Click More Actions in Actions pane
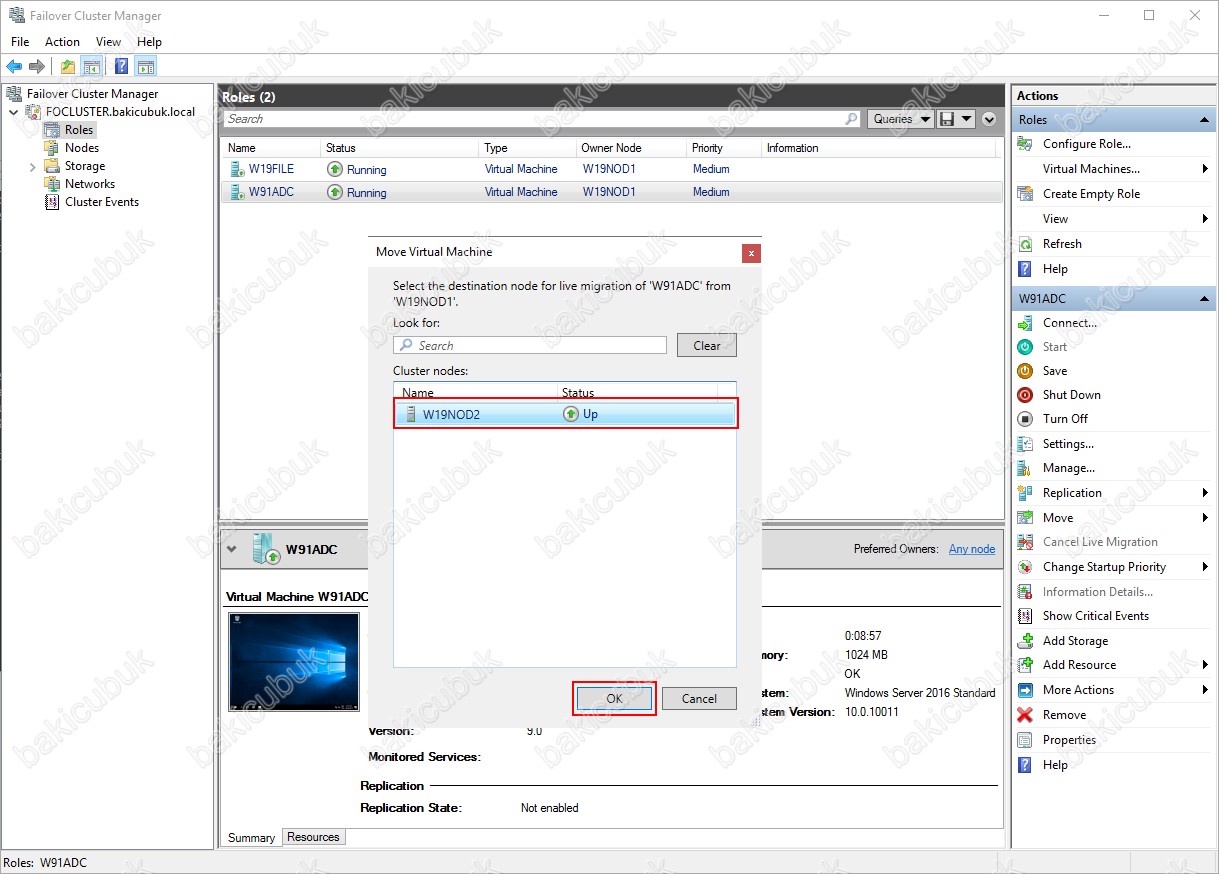Image resolution: width=1219 pixels, height=874 pixels. (1078, 690)
